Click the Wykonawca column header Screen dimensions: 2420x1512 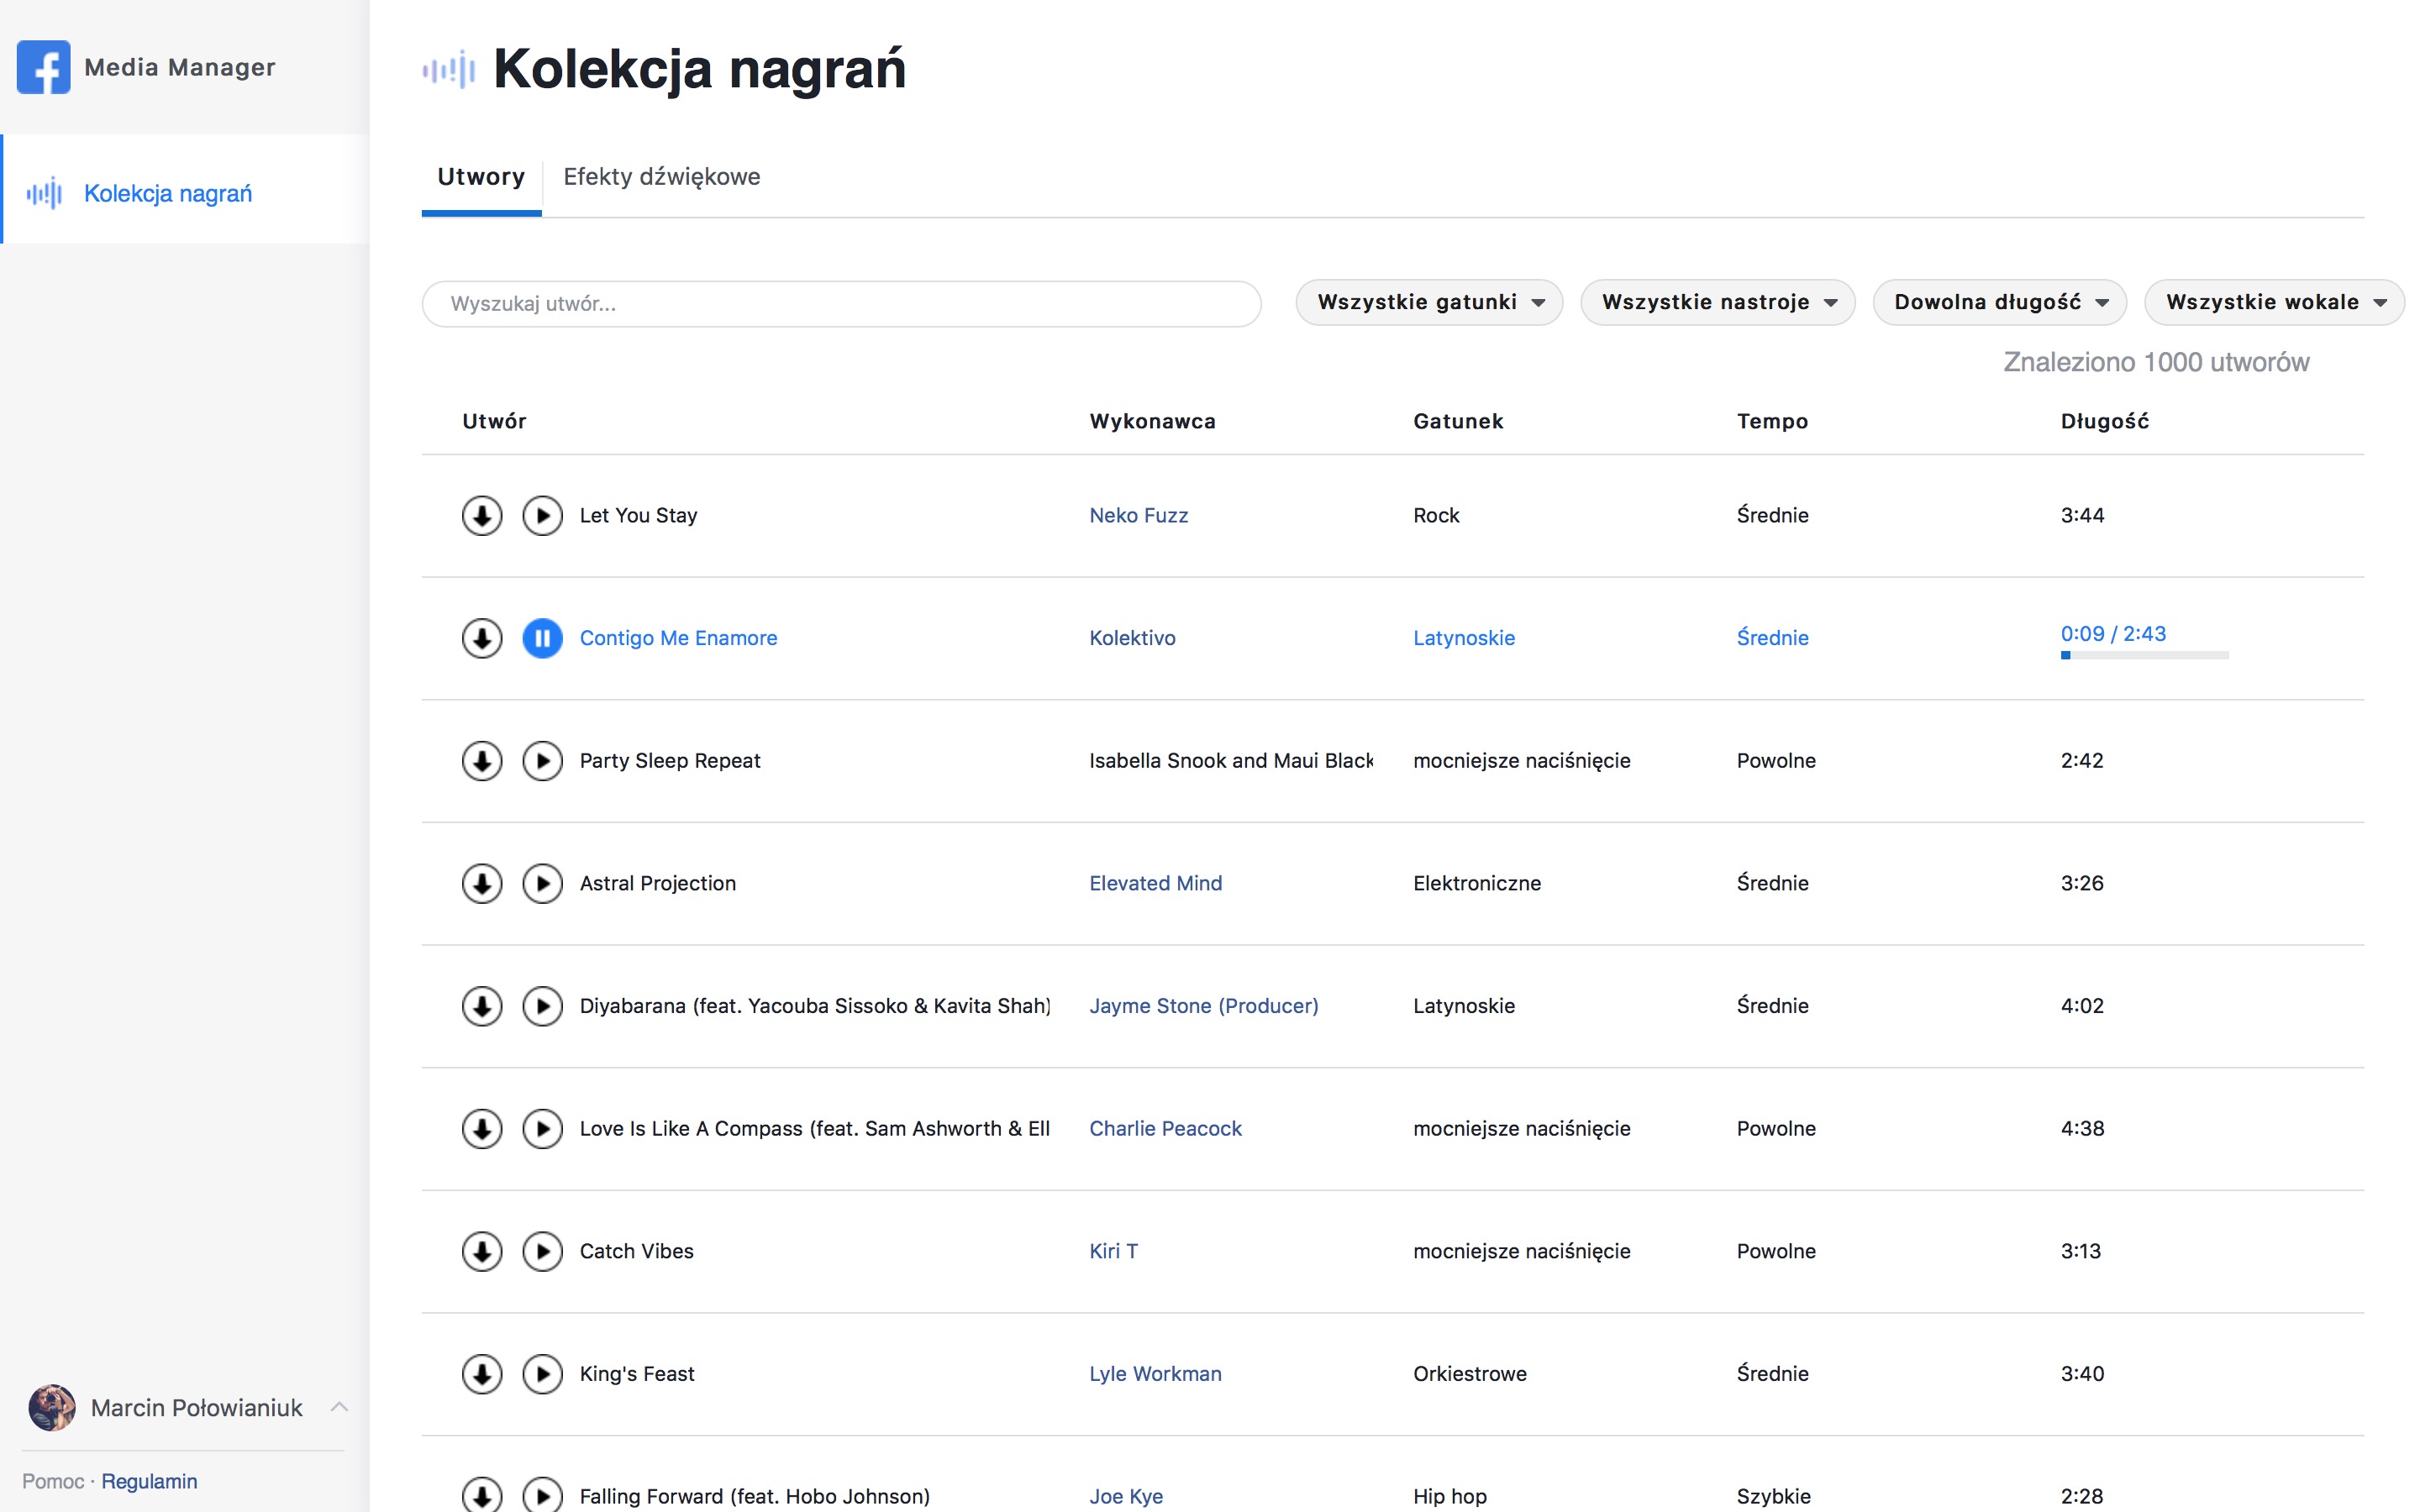(x=1152, y=421)
